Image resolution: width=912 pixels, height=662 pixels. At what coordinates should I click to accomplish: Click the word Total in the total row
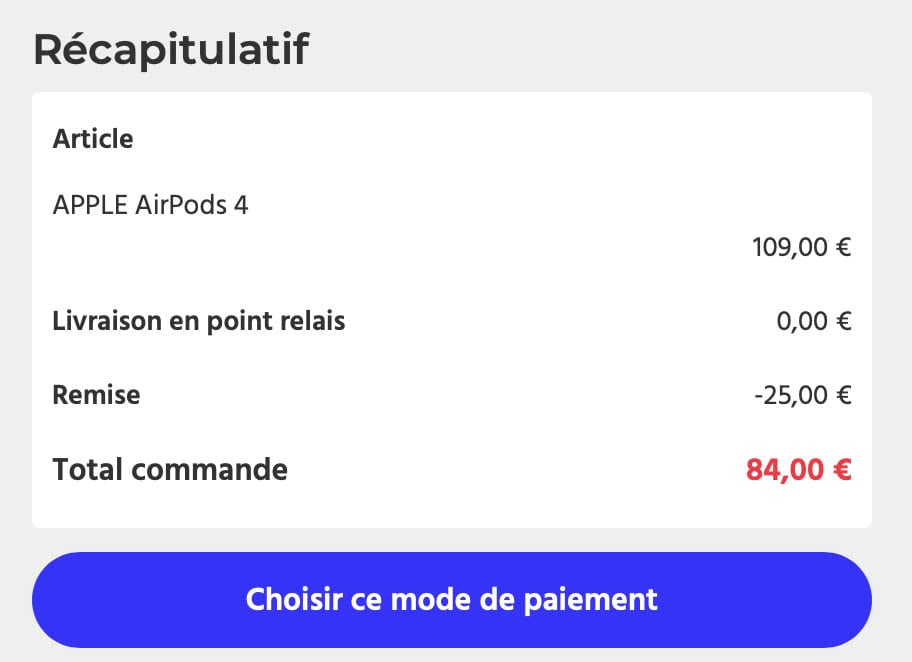85,469
